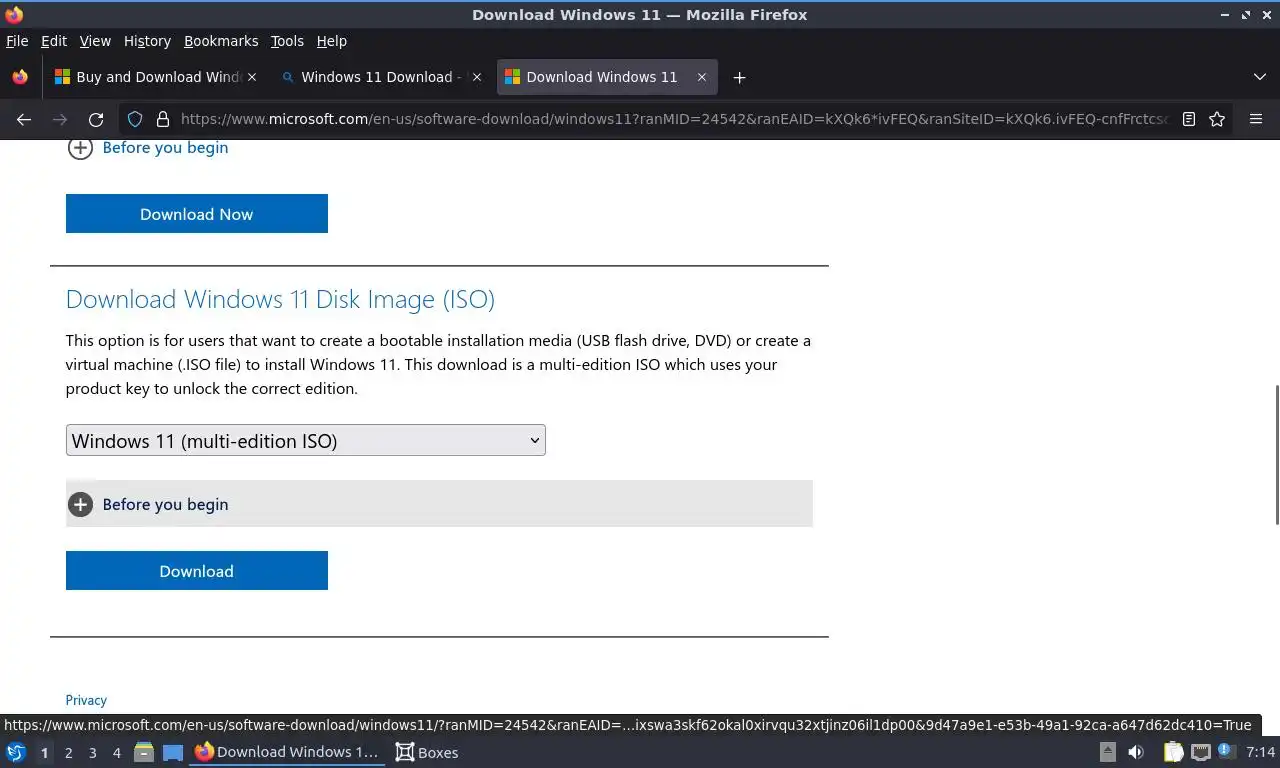Click the Download Now button
The height and width of the screenshot is (768, 1280).
pyautogui.click(x=197, y=213)
